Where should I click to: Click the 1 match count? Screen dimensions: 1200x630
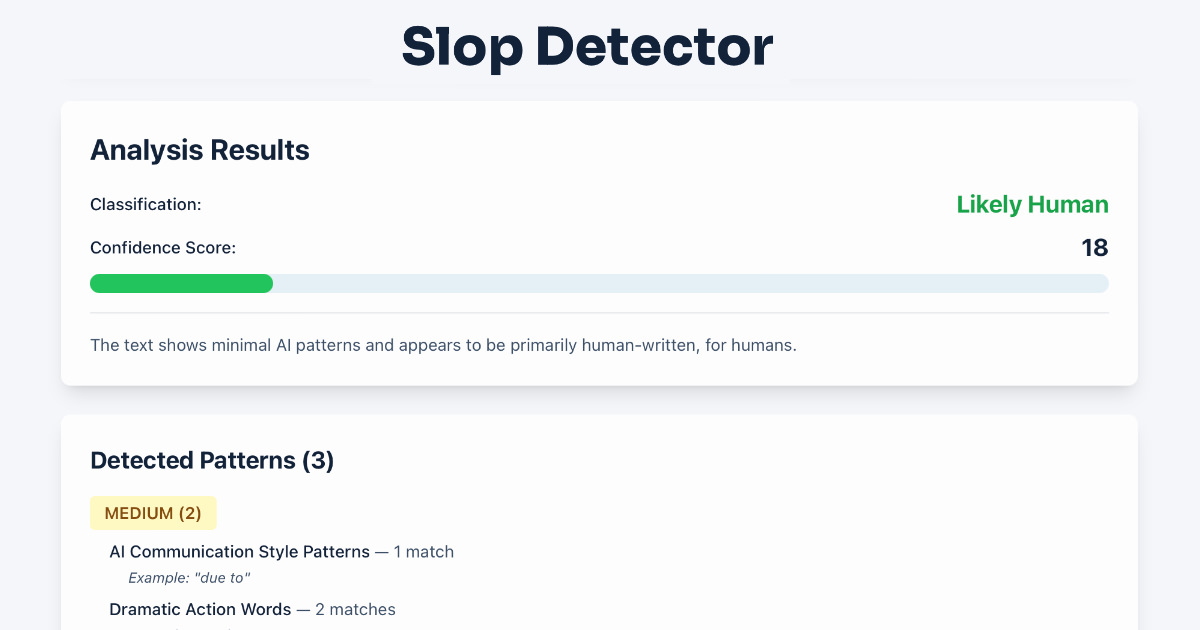(424, 551)
